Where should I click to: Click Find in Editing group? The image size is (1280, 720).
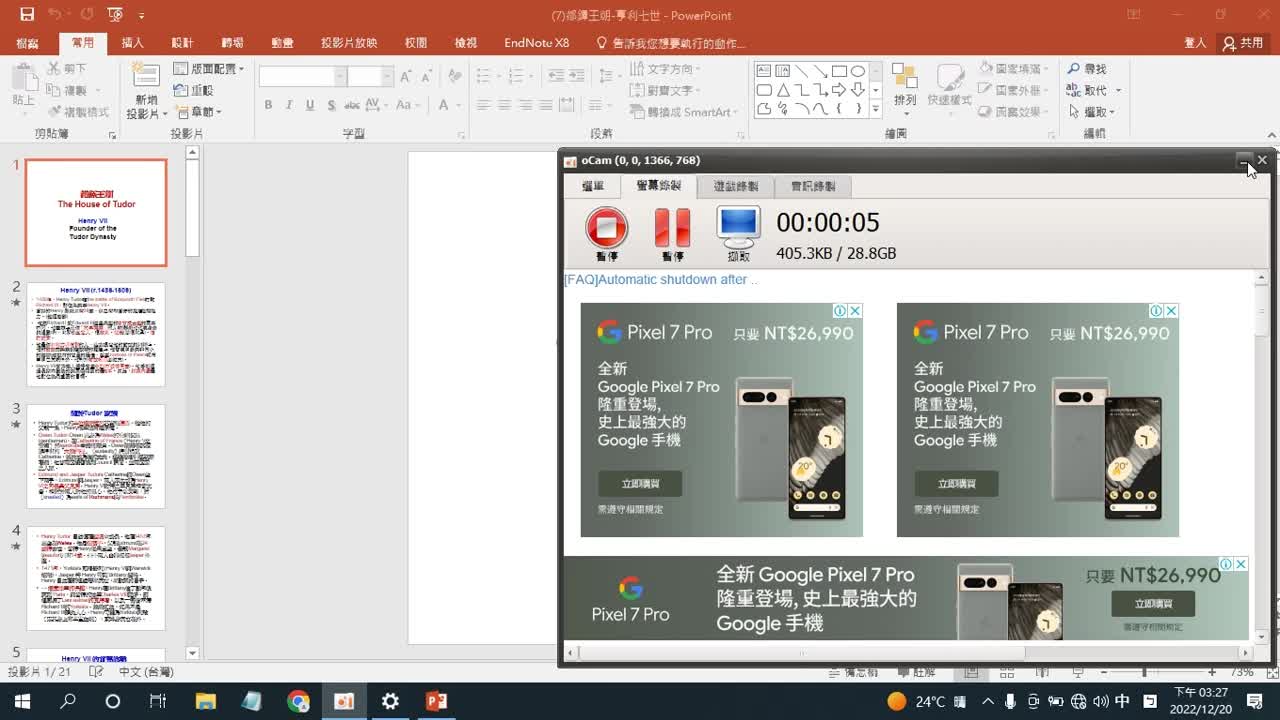pyautogui.click(x=1087, y=68)
